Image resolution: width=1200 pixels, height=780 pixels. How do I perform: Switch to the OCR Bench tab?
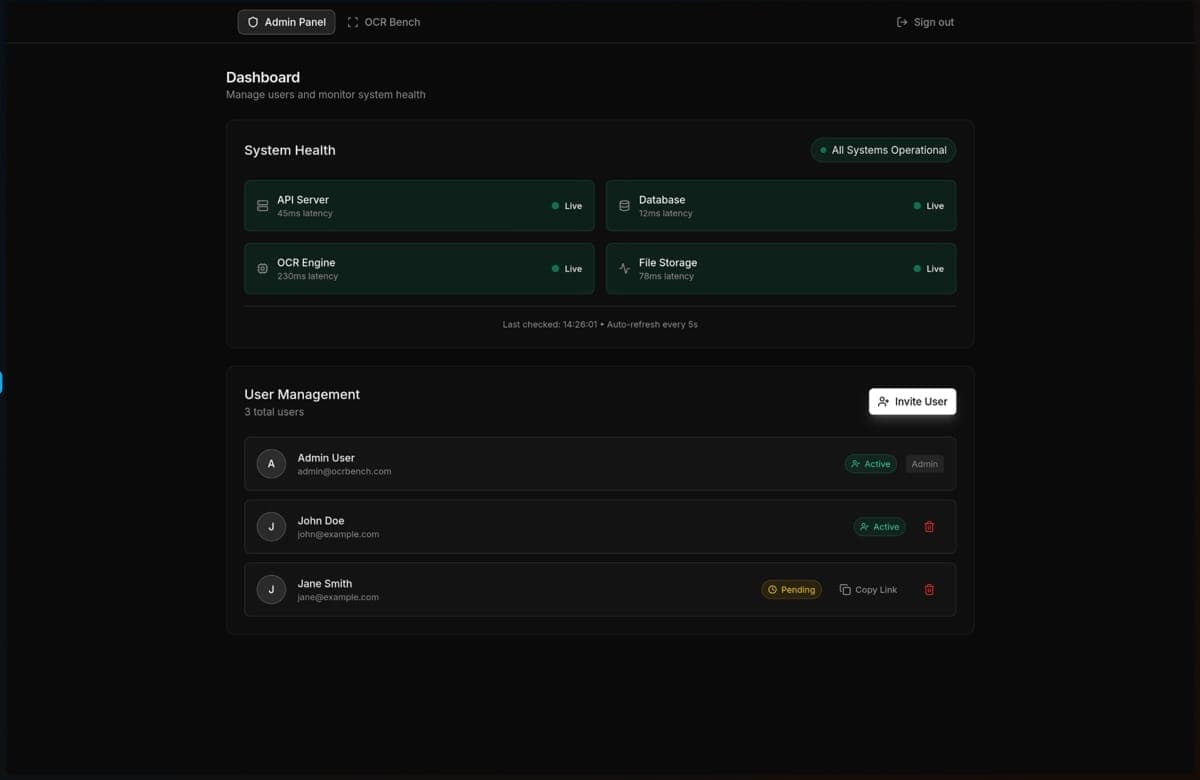[x=384, y=22]
